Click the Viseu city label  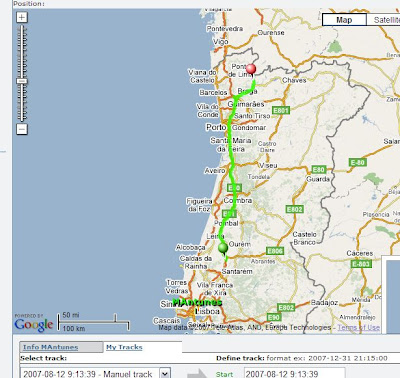click(x=268, y=165)
